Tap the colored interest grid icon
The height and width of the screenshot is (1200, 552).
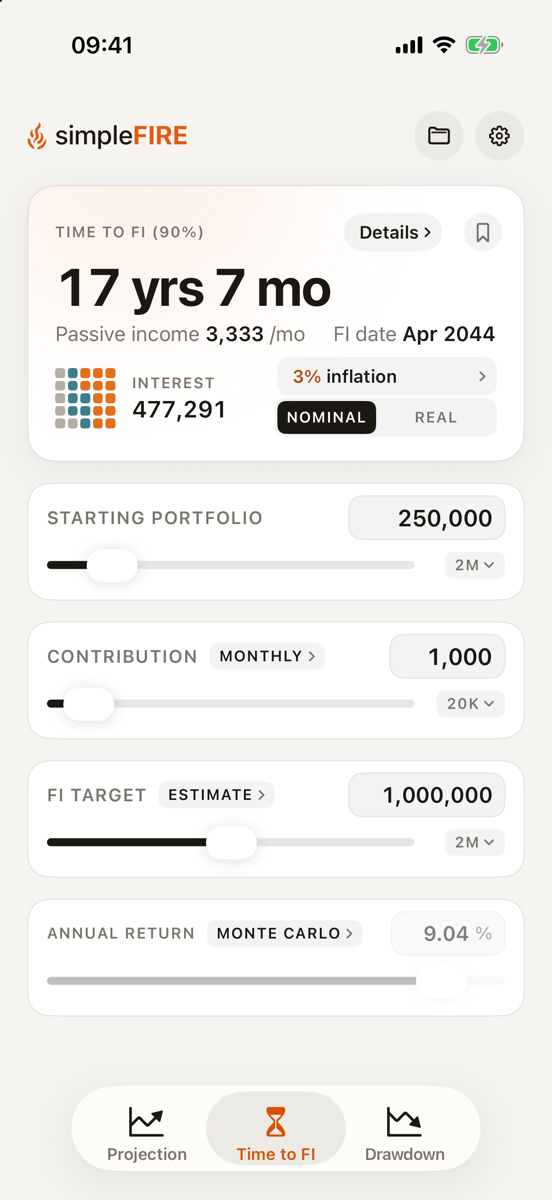(85, 398)
